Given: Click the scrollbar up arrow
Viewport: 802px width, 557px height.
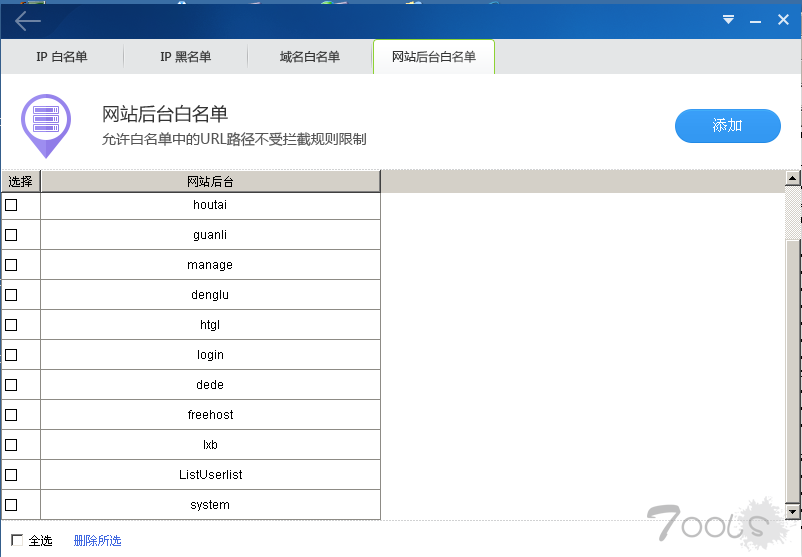Looking at the screenshot, I should [793, 179].
